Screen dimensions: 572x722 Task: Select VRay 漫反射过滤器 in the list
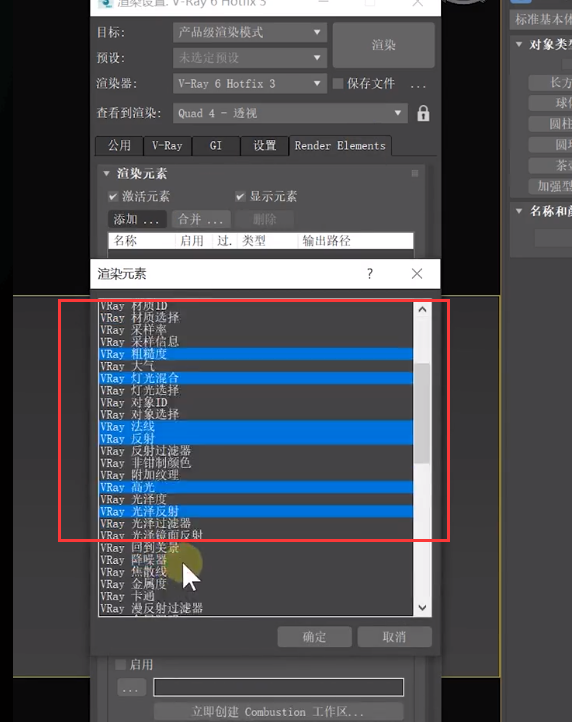pyautogui.click(x=256, y=608)
